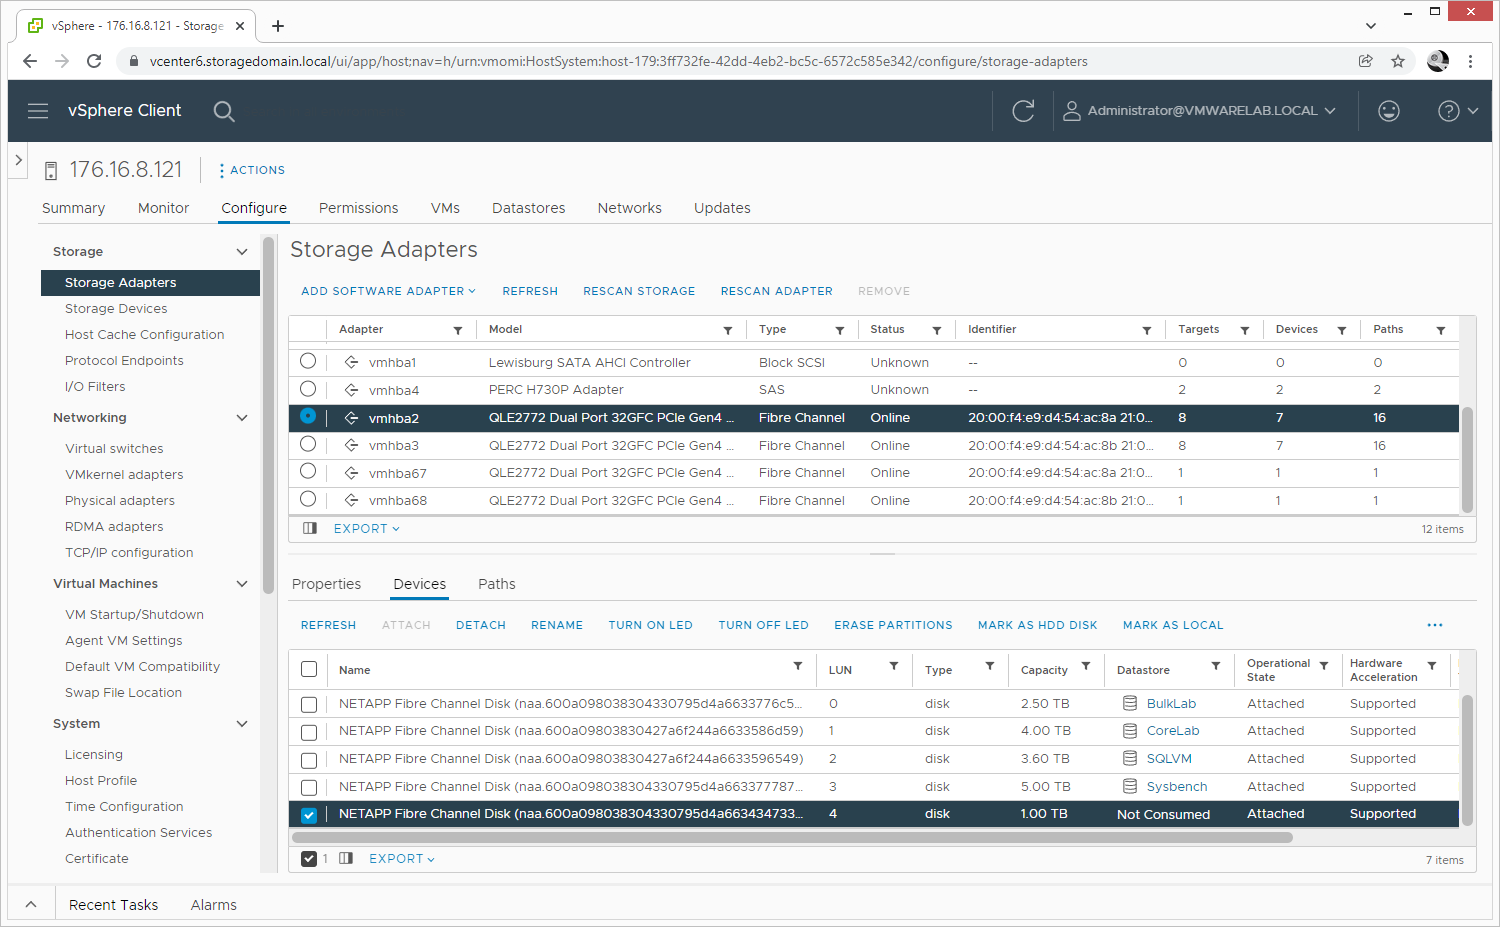
Task: Click the search magnifier icon
Action: pos(224,111)
